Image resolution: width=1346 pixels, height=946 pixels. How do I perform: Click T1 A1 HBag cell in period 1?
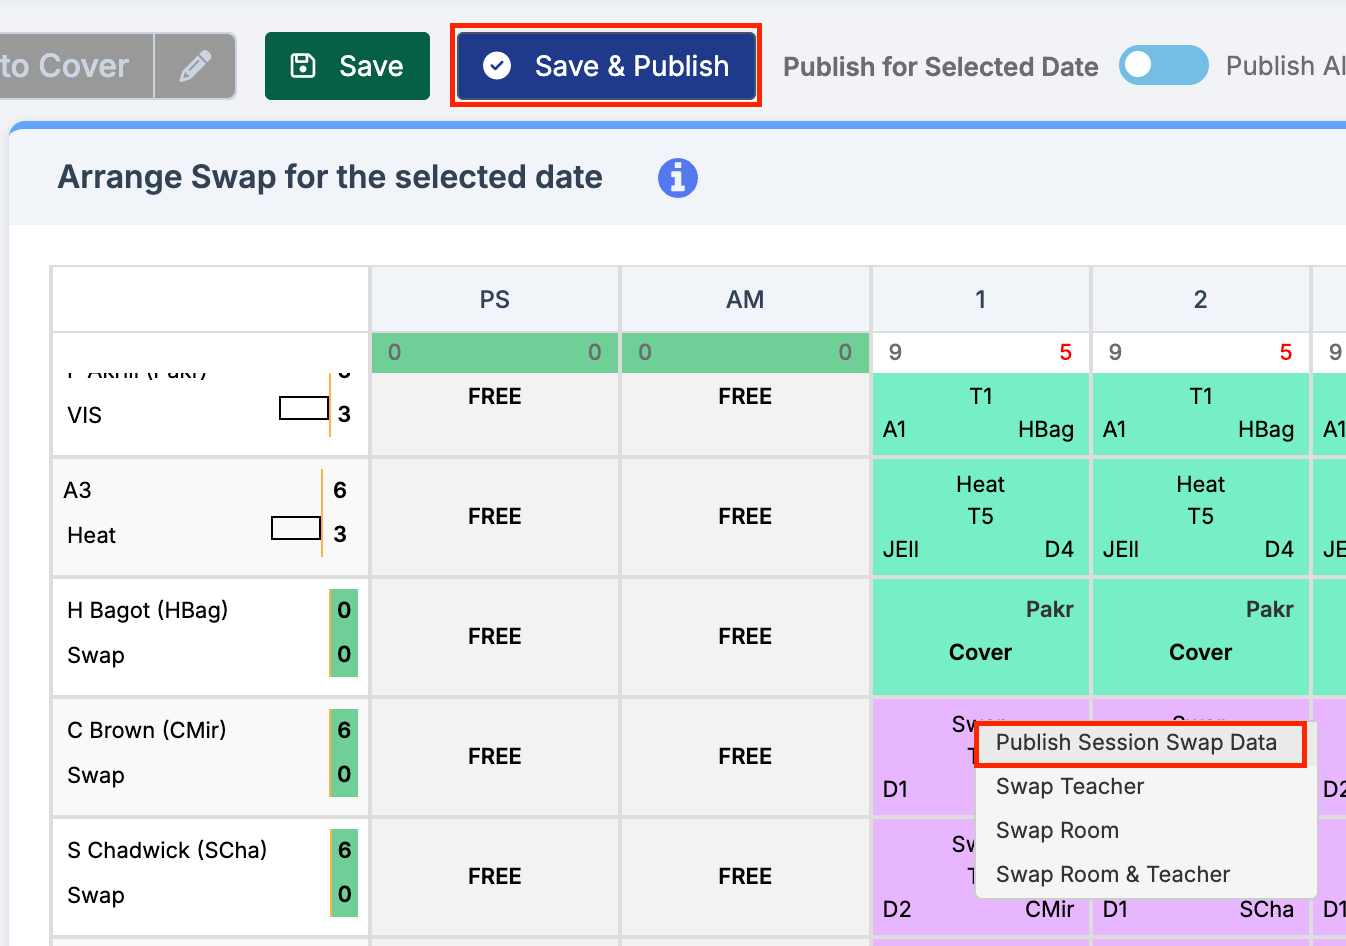click(x=981, y=413)
